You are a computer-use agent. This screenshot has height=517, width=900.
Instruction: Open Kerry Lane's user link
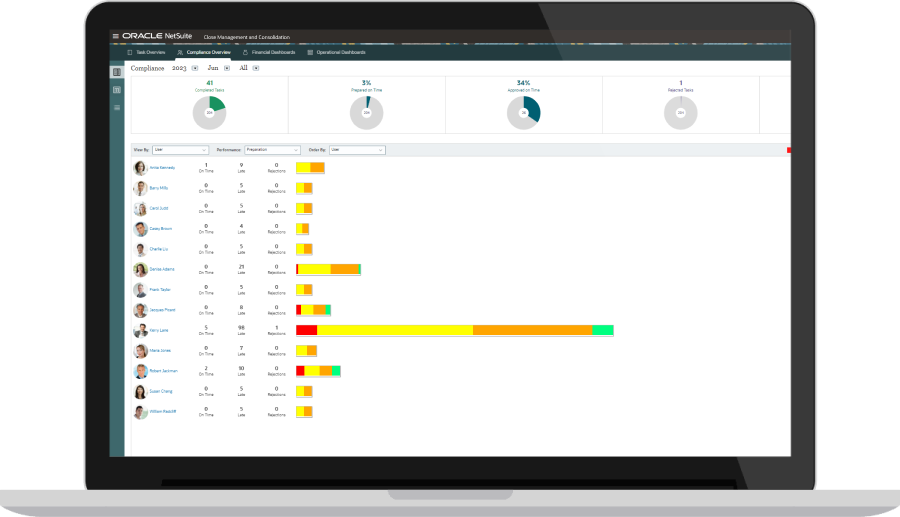pos(159,331)
